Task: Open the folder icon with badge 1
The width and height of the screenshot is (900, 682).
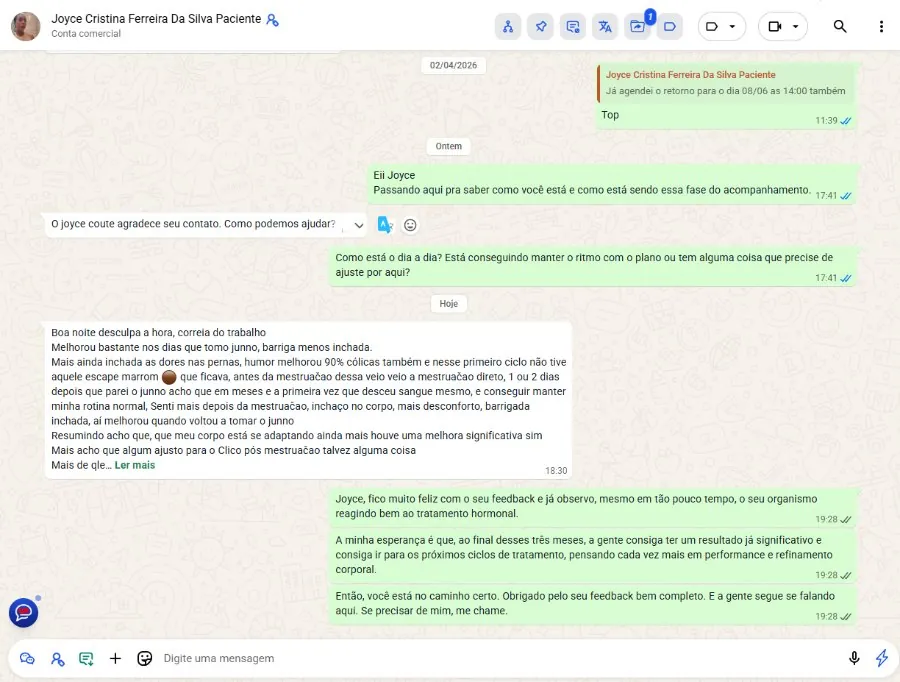Action: (637, 26)
